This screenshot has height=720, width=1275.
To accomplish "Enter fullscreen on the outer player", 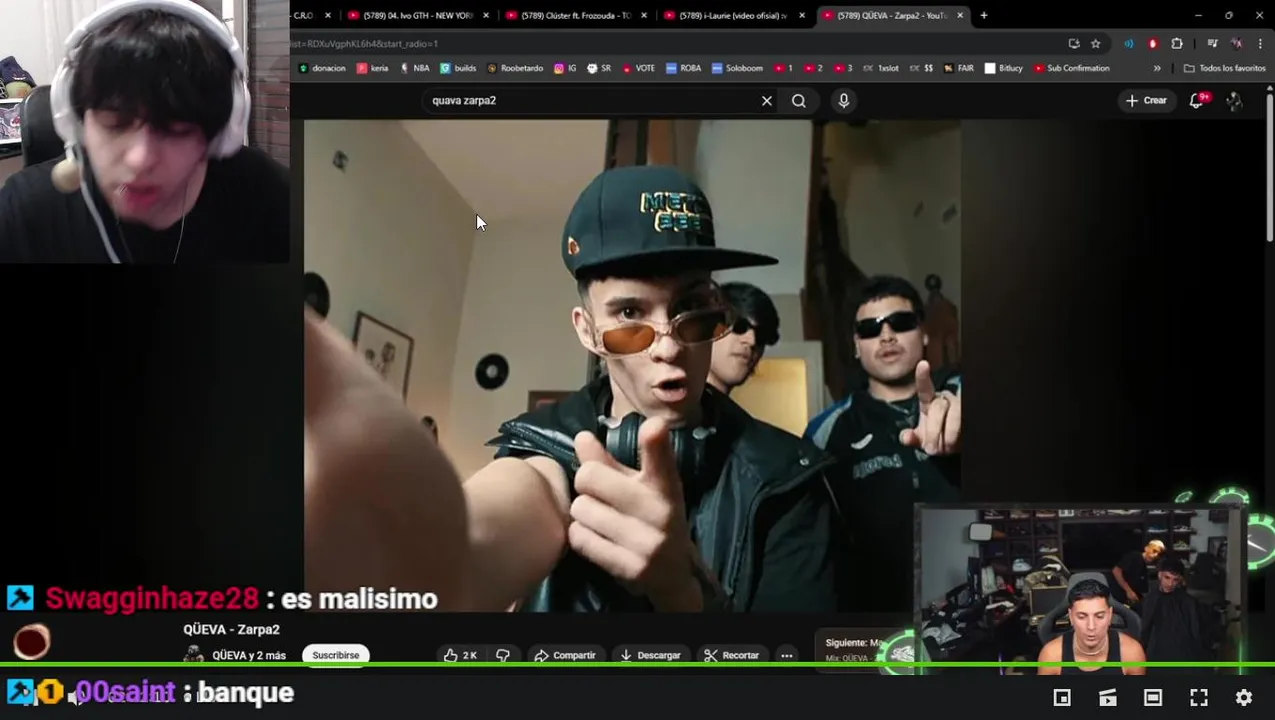I will [1199, 698].
